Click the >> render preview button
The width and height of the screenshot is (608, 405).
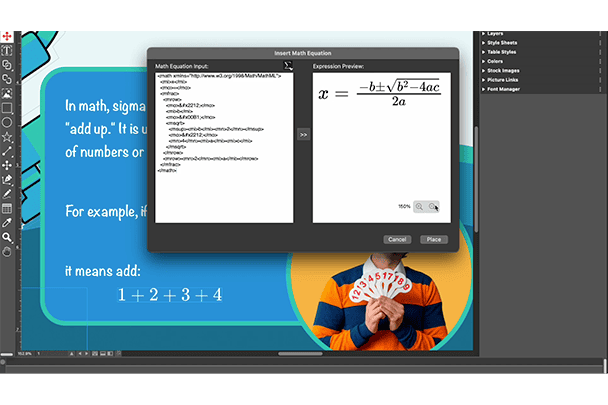pyautogui.click(x=303, y=133)
